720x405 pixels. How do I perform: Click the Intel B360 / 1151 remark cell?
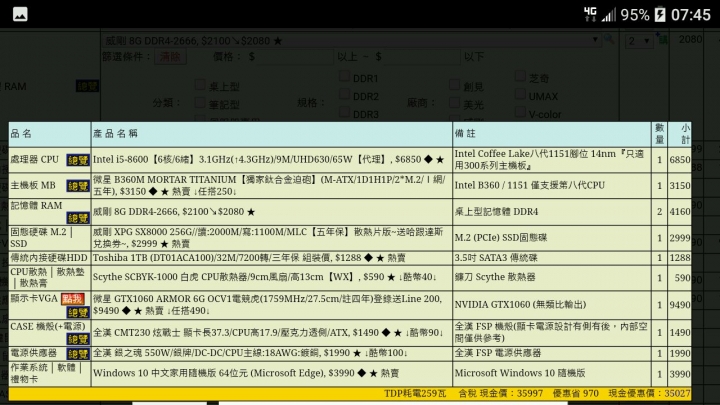click(551, 186)
